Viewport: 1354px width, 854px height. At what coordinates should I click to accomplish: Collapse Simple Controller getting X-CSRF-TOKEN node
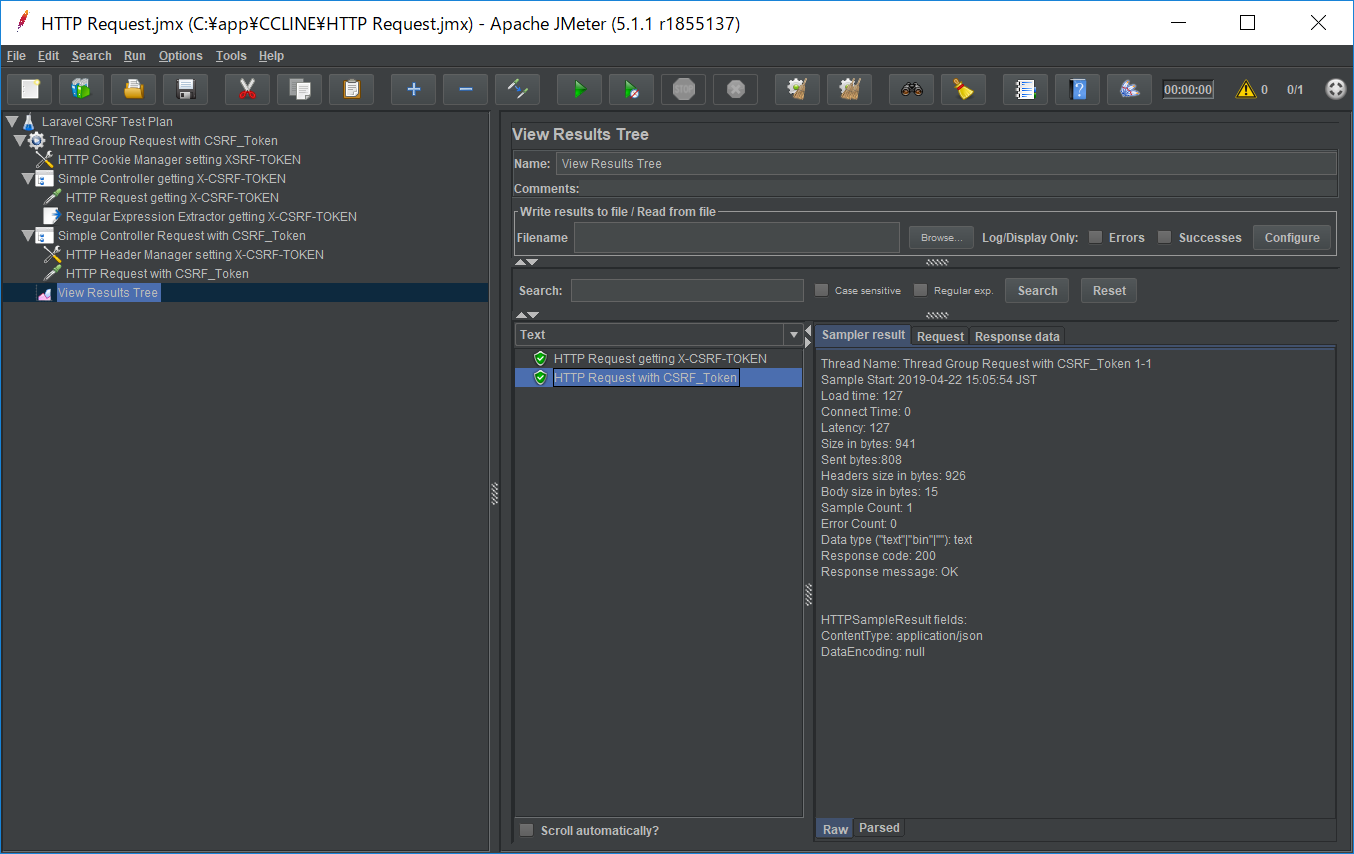coord(27,178)
